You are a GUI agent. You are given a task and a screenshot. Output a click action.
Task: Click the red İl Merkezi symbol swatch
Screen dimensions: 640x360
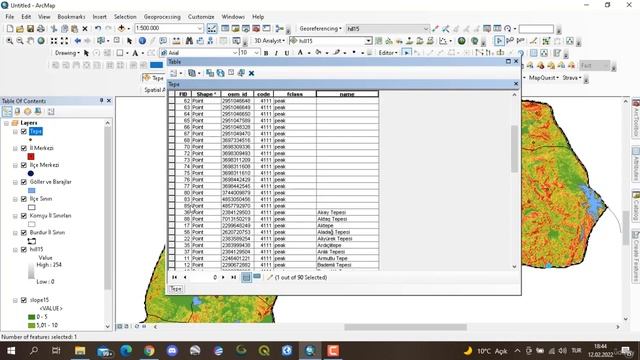[x=31, y=157]
